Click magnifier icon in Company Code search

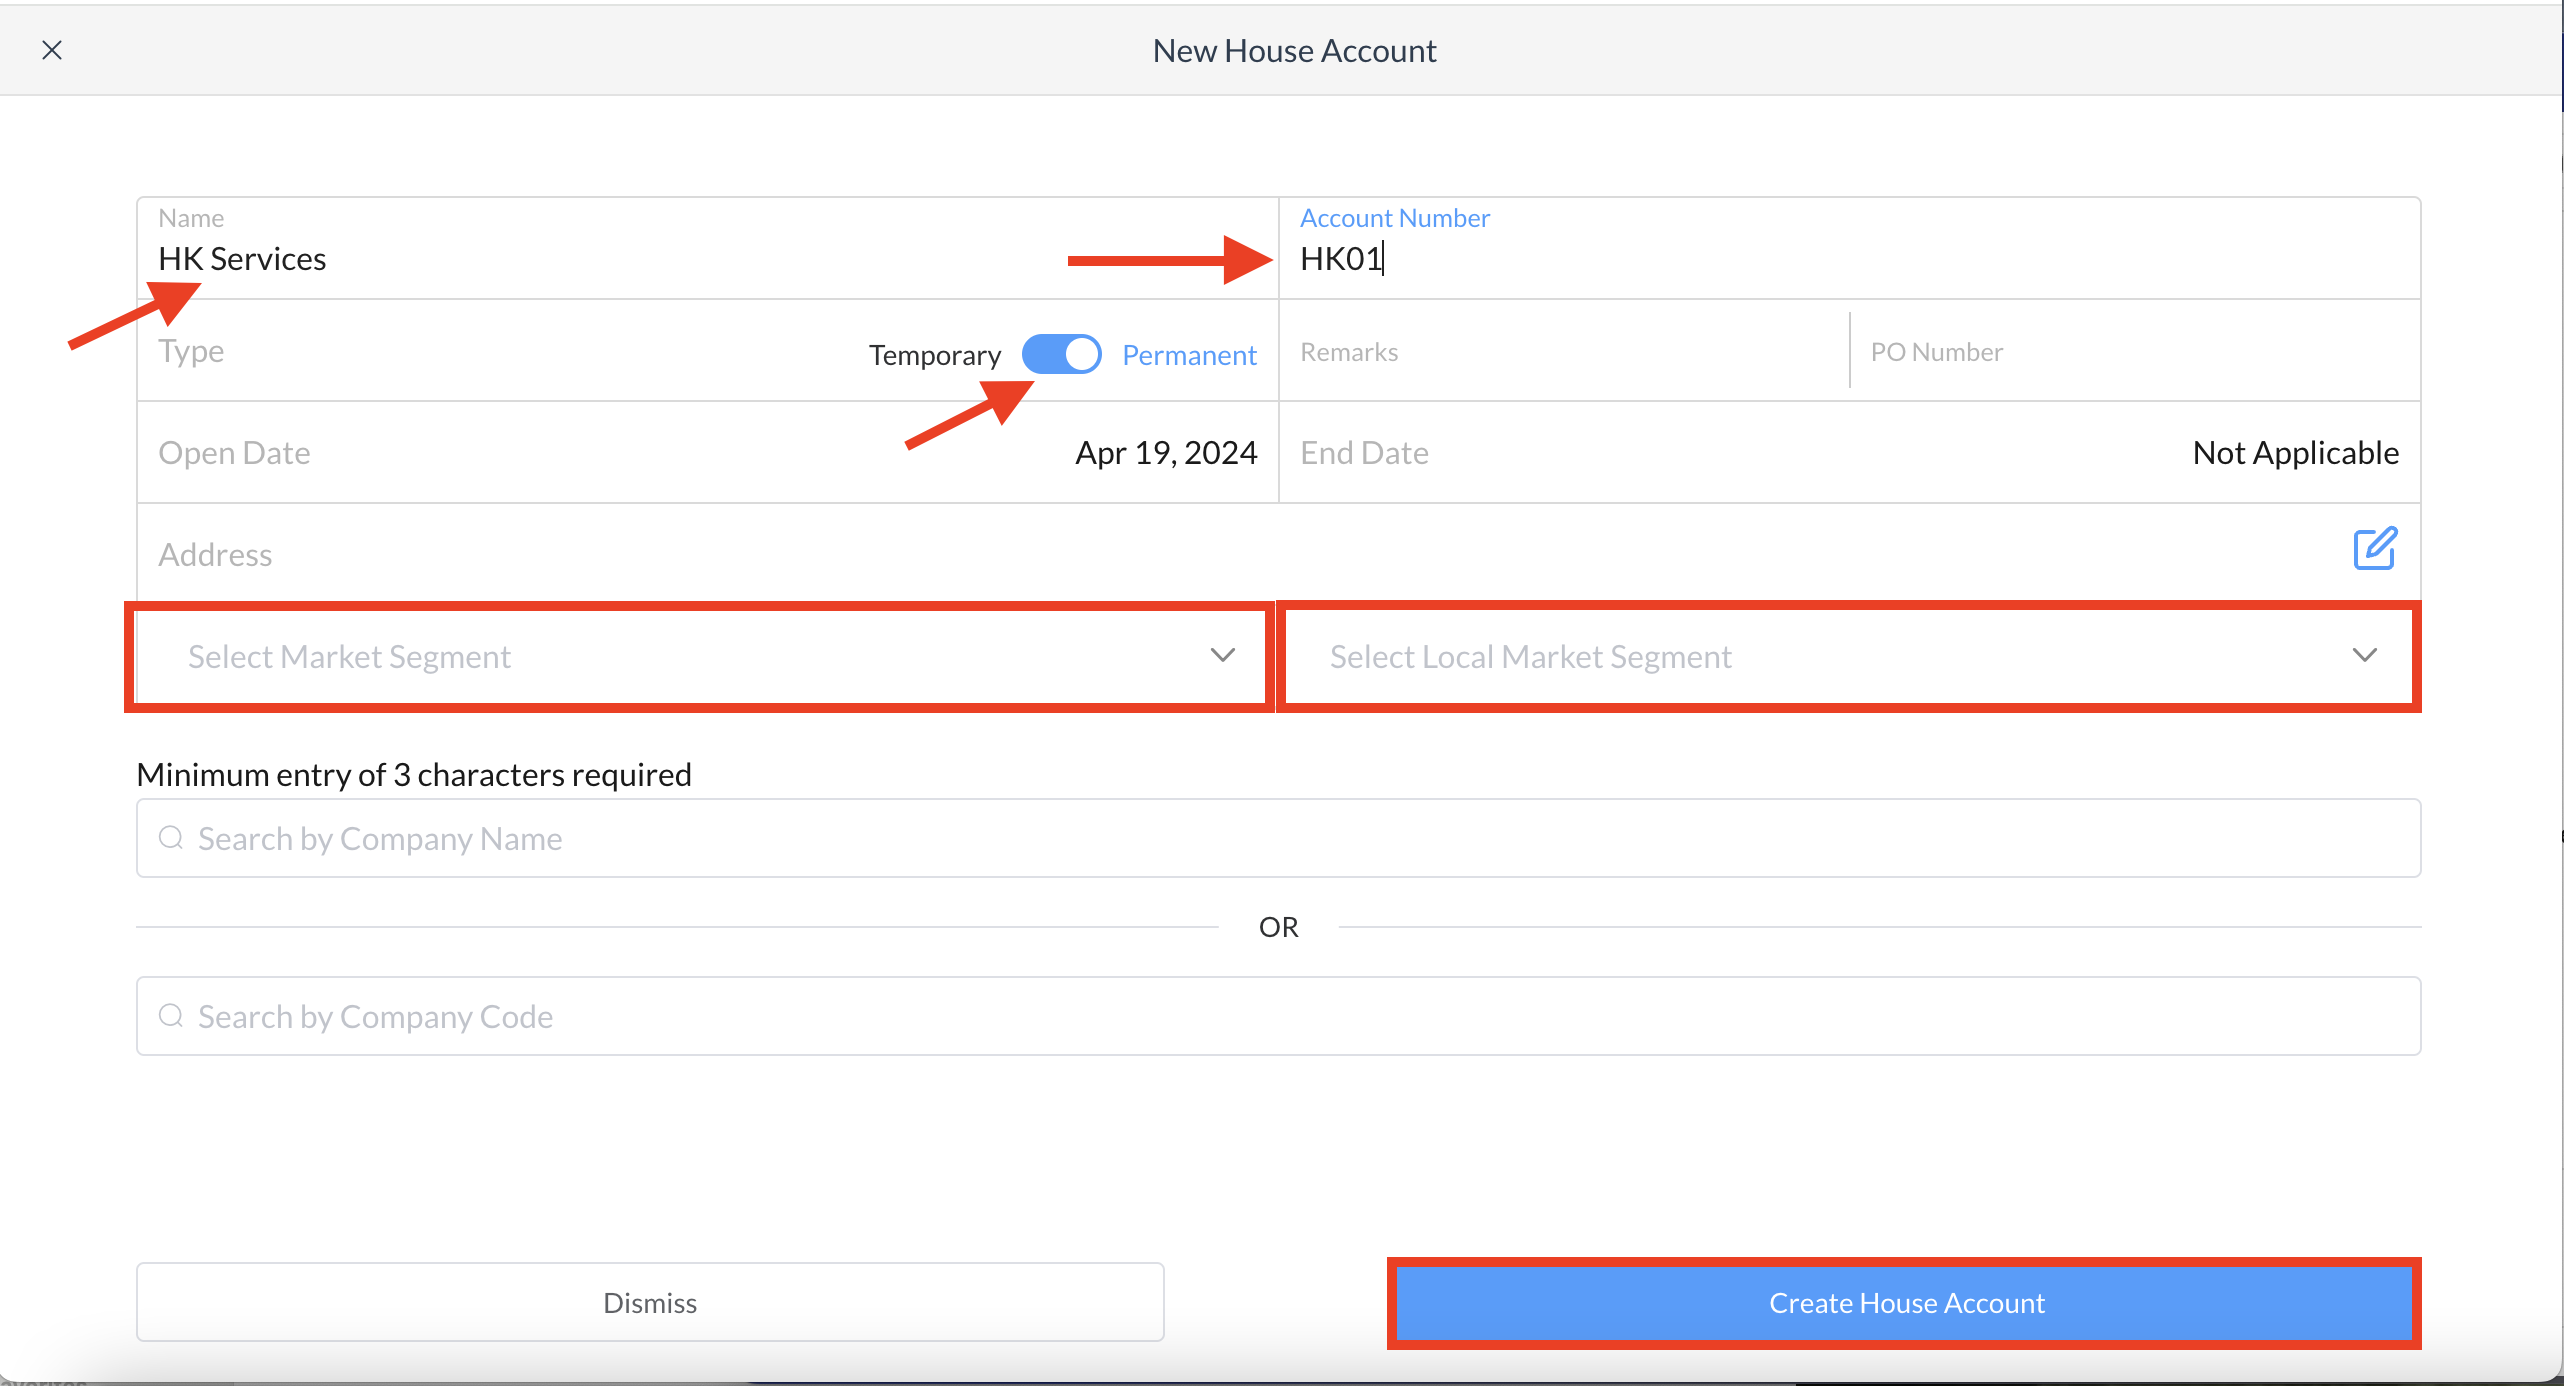[x=171, y=1016]
